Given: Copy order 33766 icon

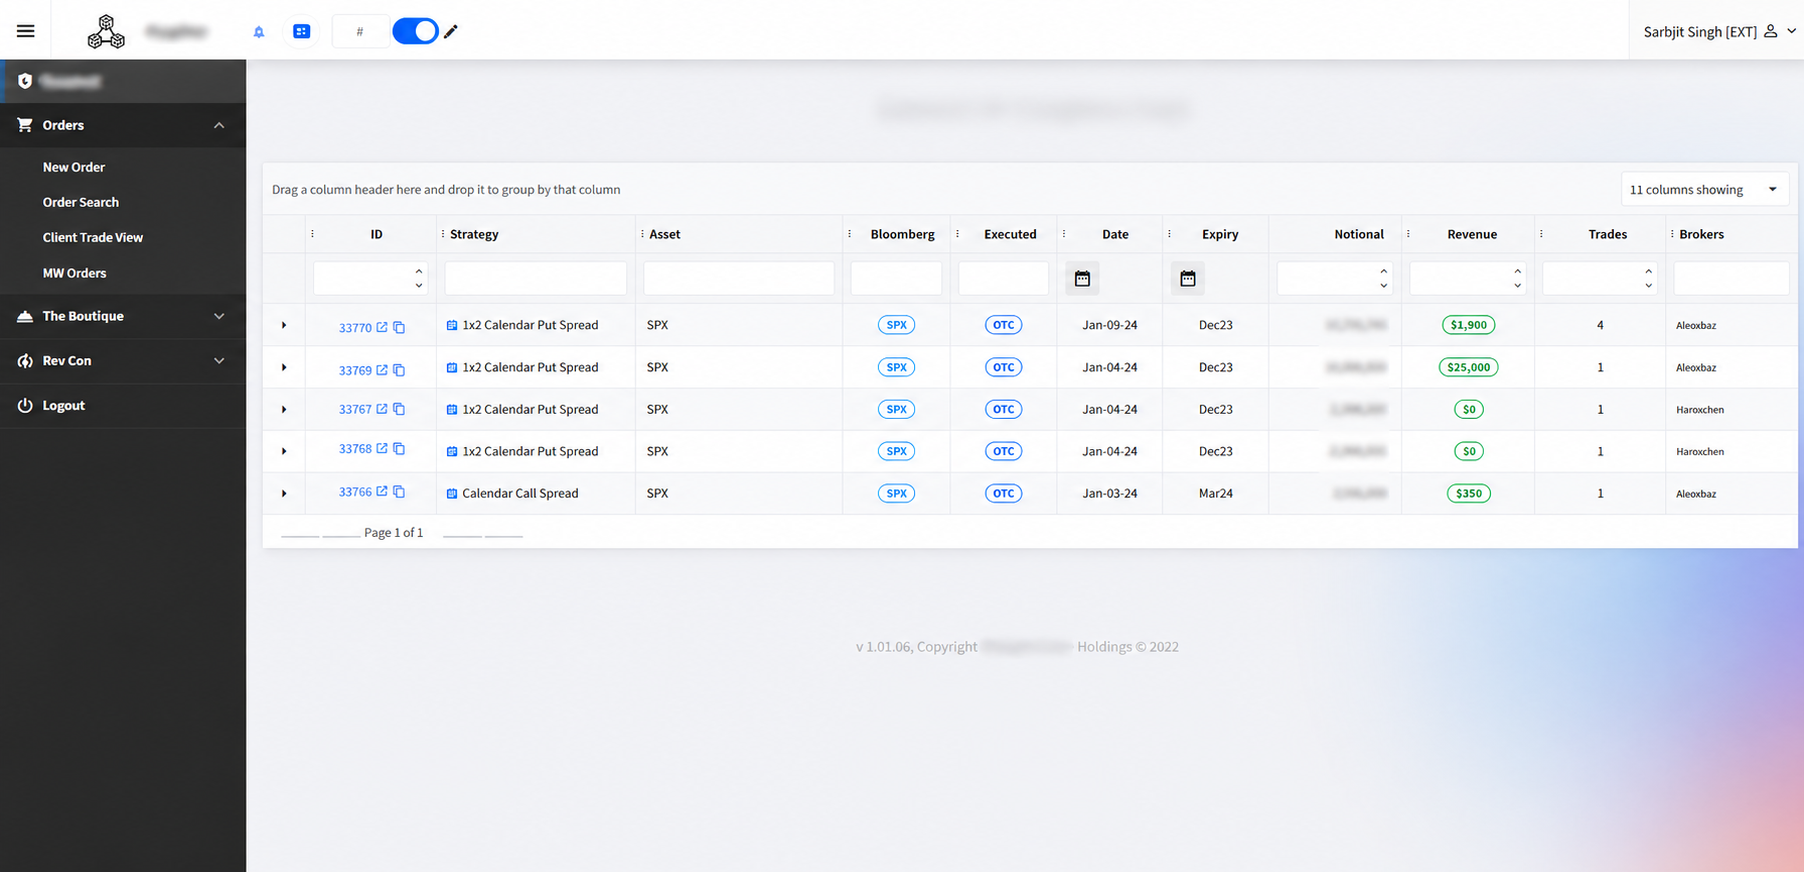Looking at the screenshot, I should (x=399, y=491).
